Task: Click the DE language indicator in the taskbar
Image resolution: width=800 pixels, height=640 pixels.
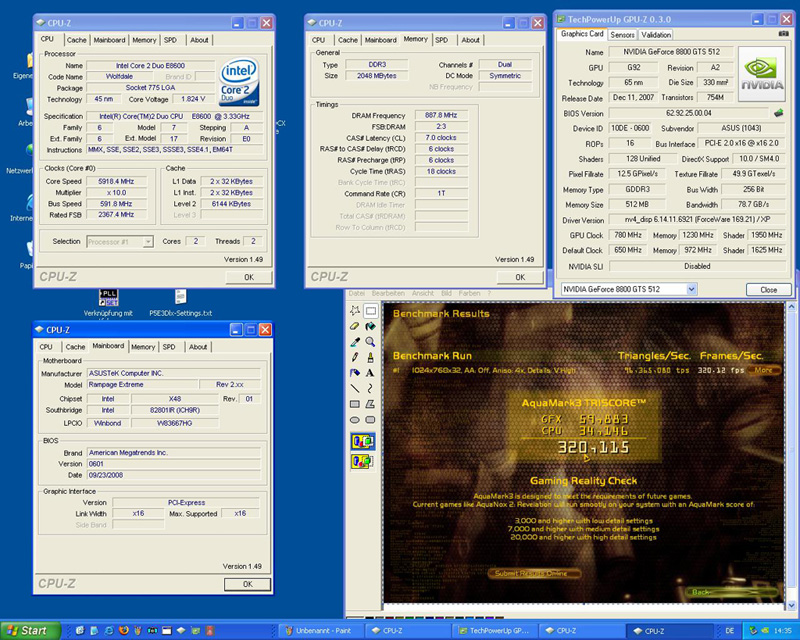Action: coord(729,631)
